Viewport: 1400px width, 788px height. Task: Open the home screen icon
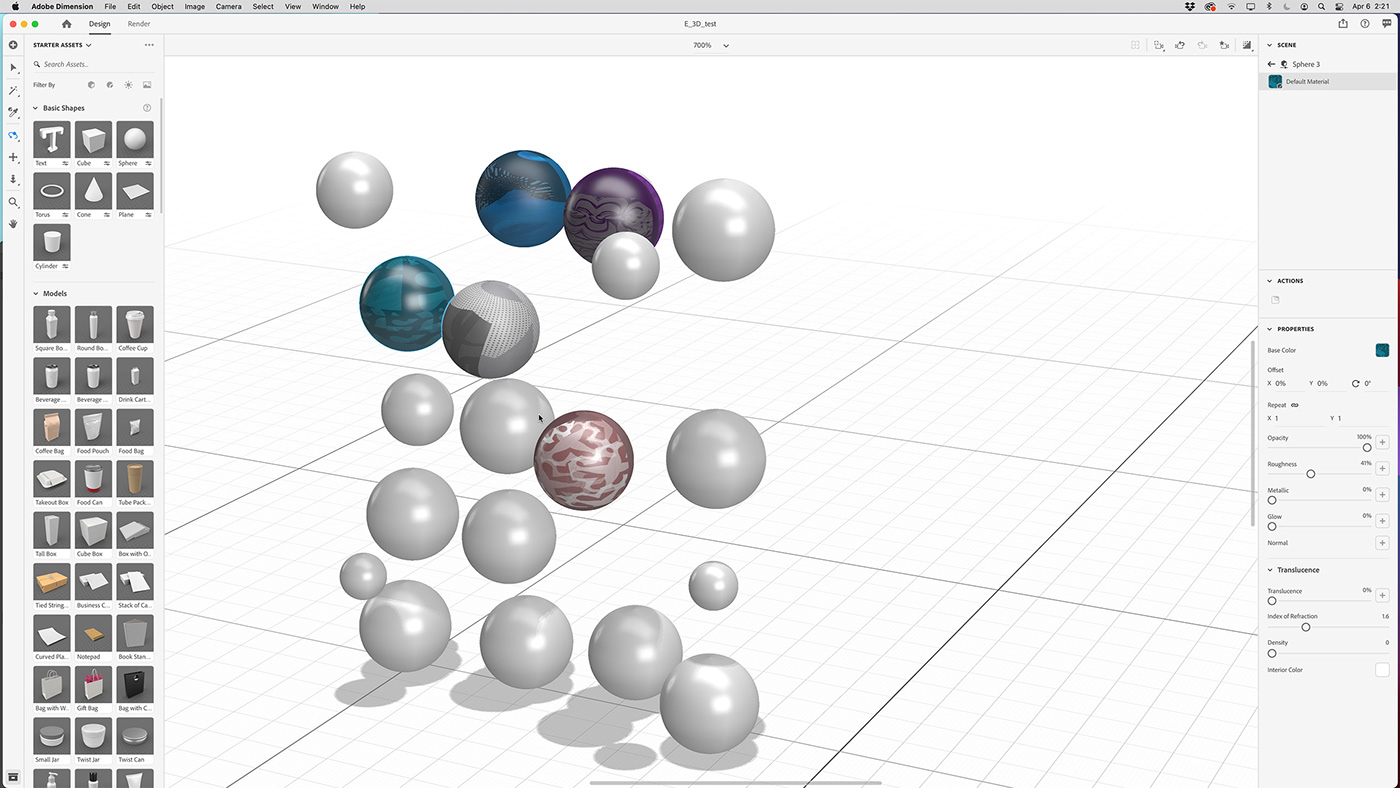pos(66,24)
